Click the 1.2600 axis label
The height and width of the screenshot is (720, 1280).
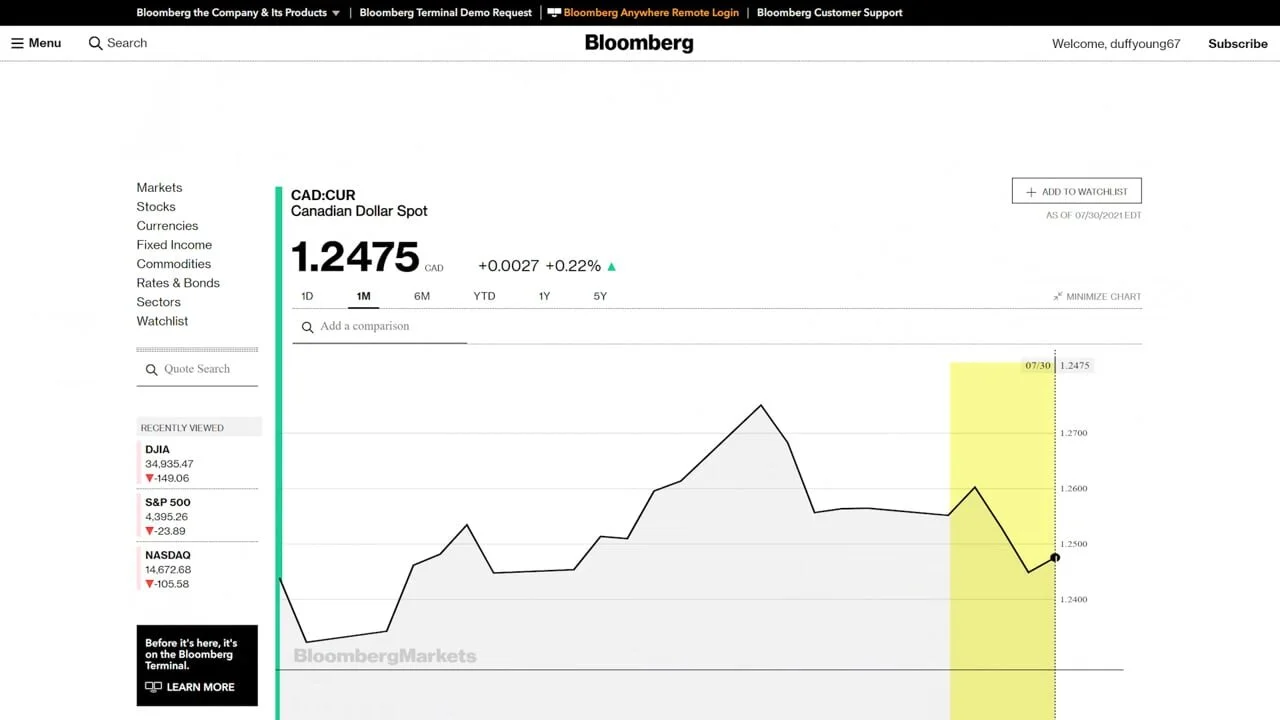(x=1074, y=489)
